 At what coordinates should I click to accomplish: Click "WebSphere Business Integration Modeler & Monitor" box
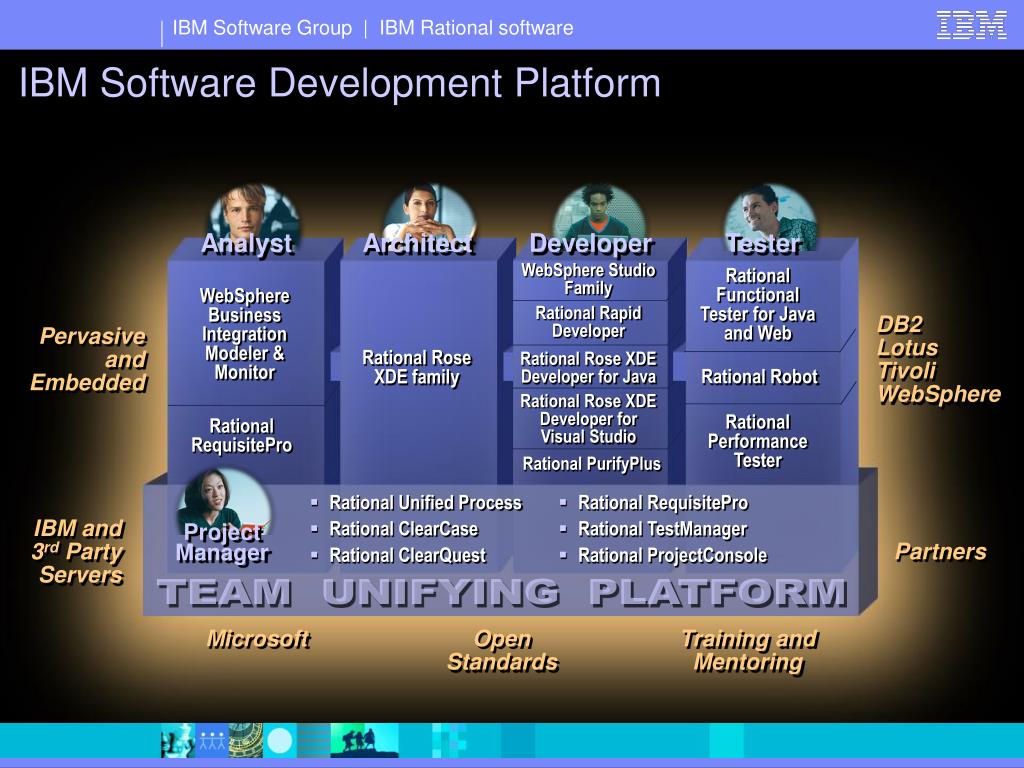(x=245, y=334)
